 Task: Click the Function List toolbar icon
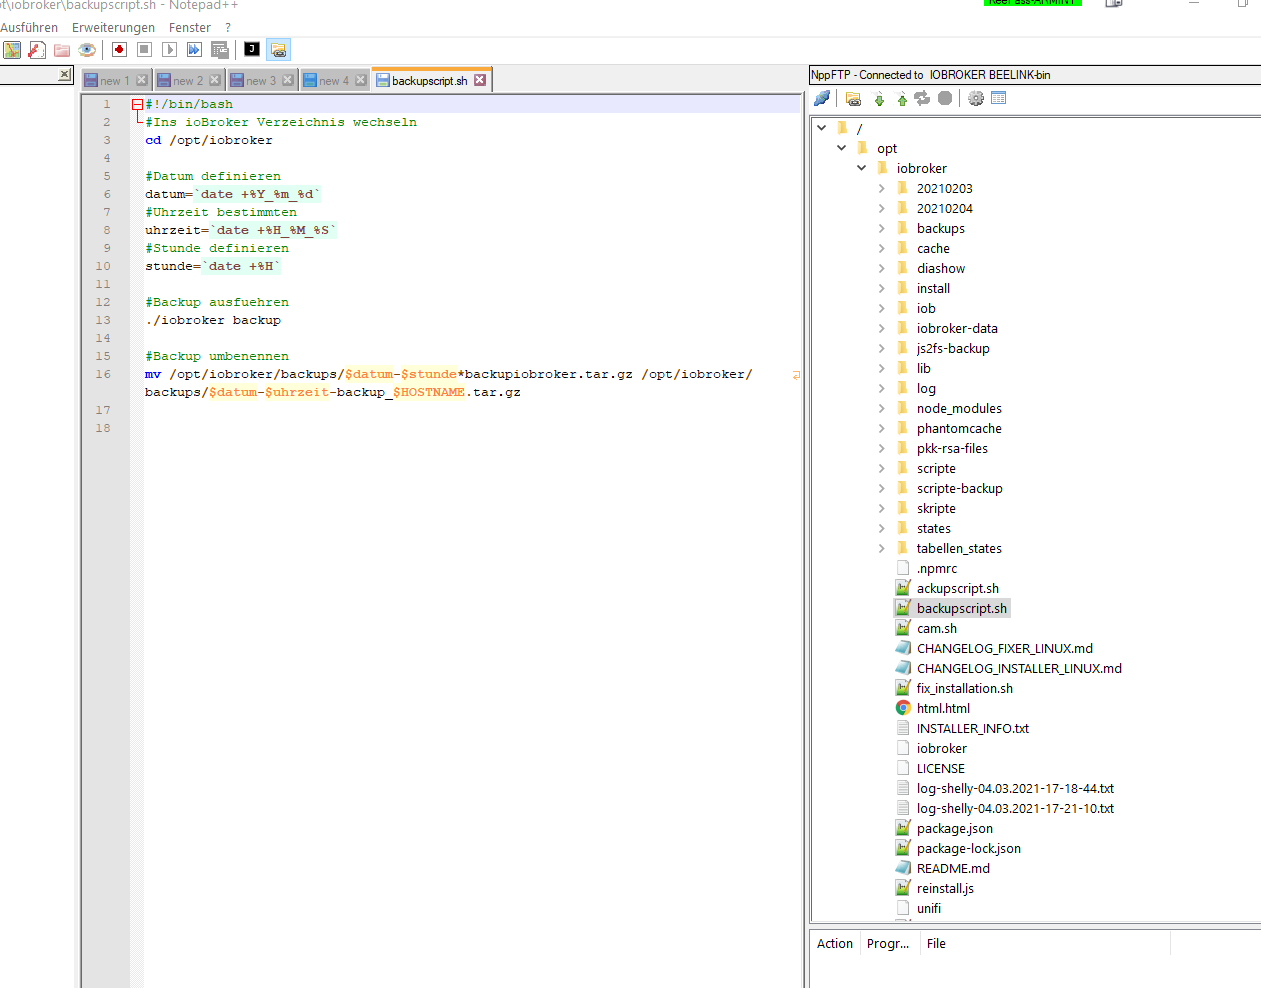click(x=37, y=50)
